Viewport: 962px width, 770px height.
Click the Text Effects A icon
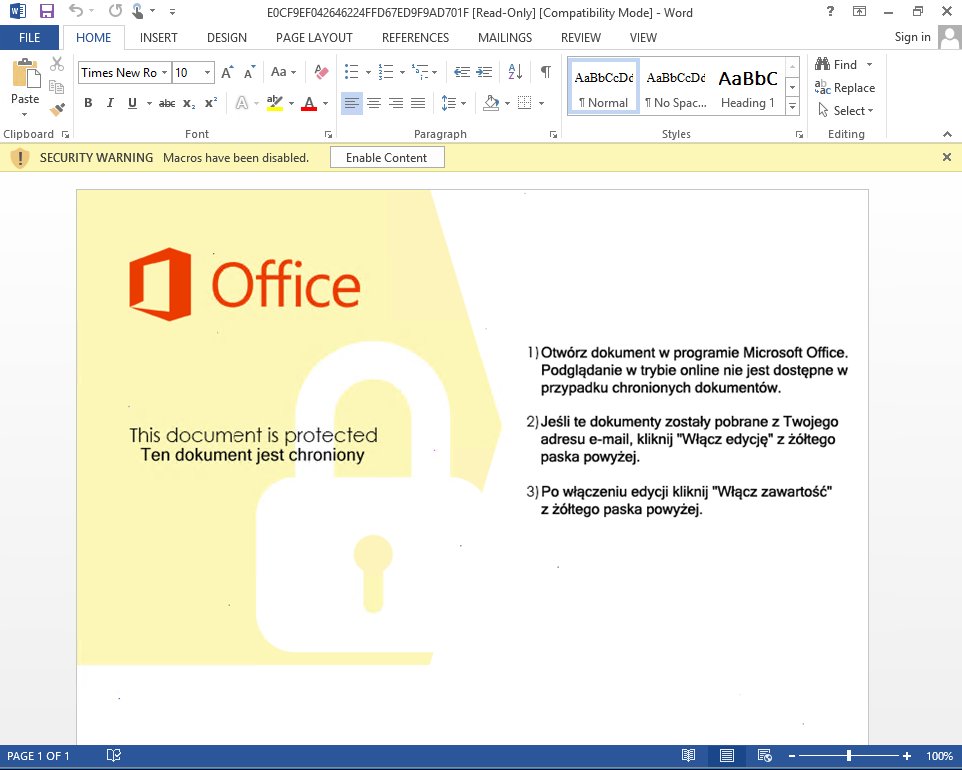coord(242,103)
